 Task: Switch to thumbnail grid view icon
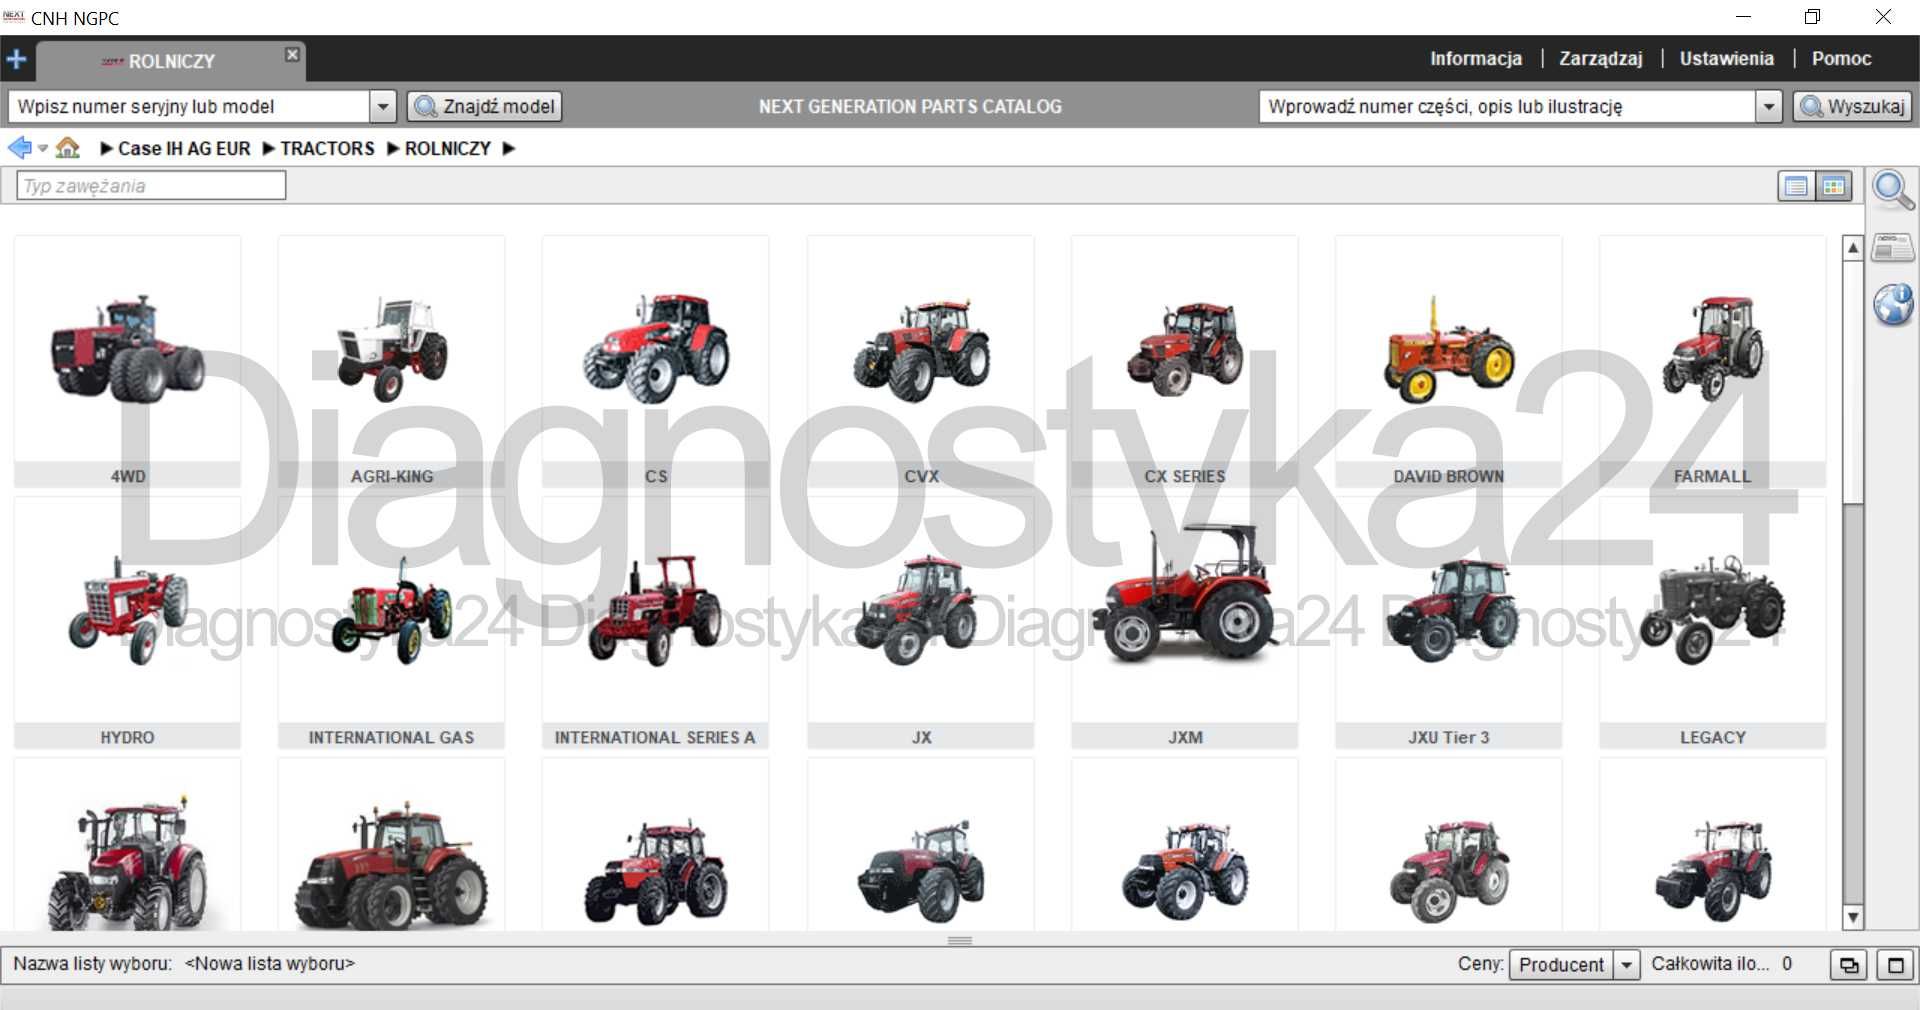[1833, 186]
